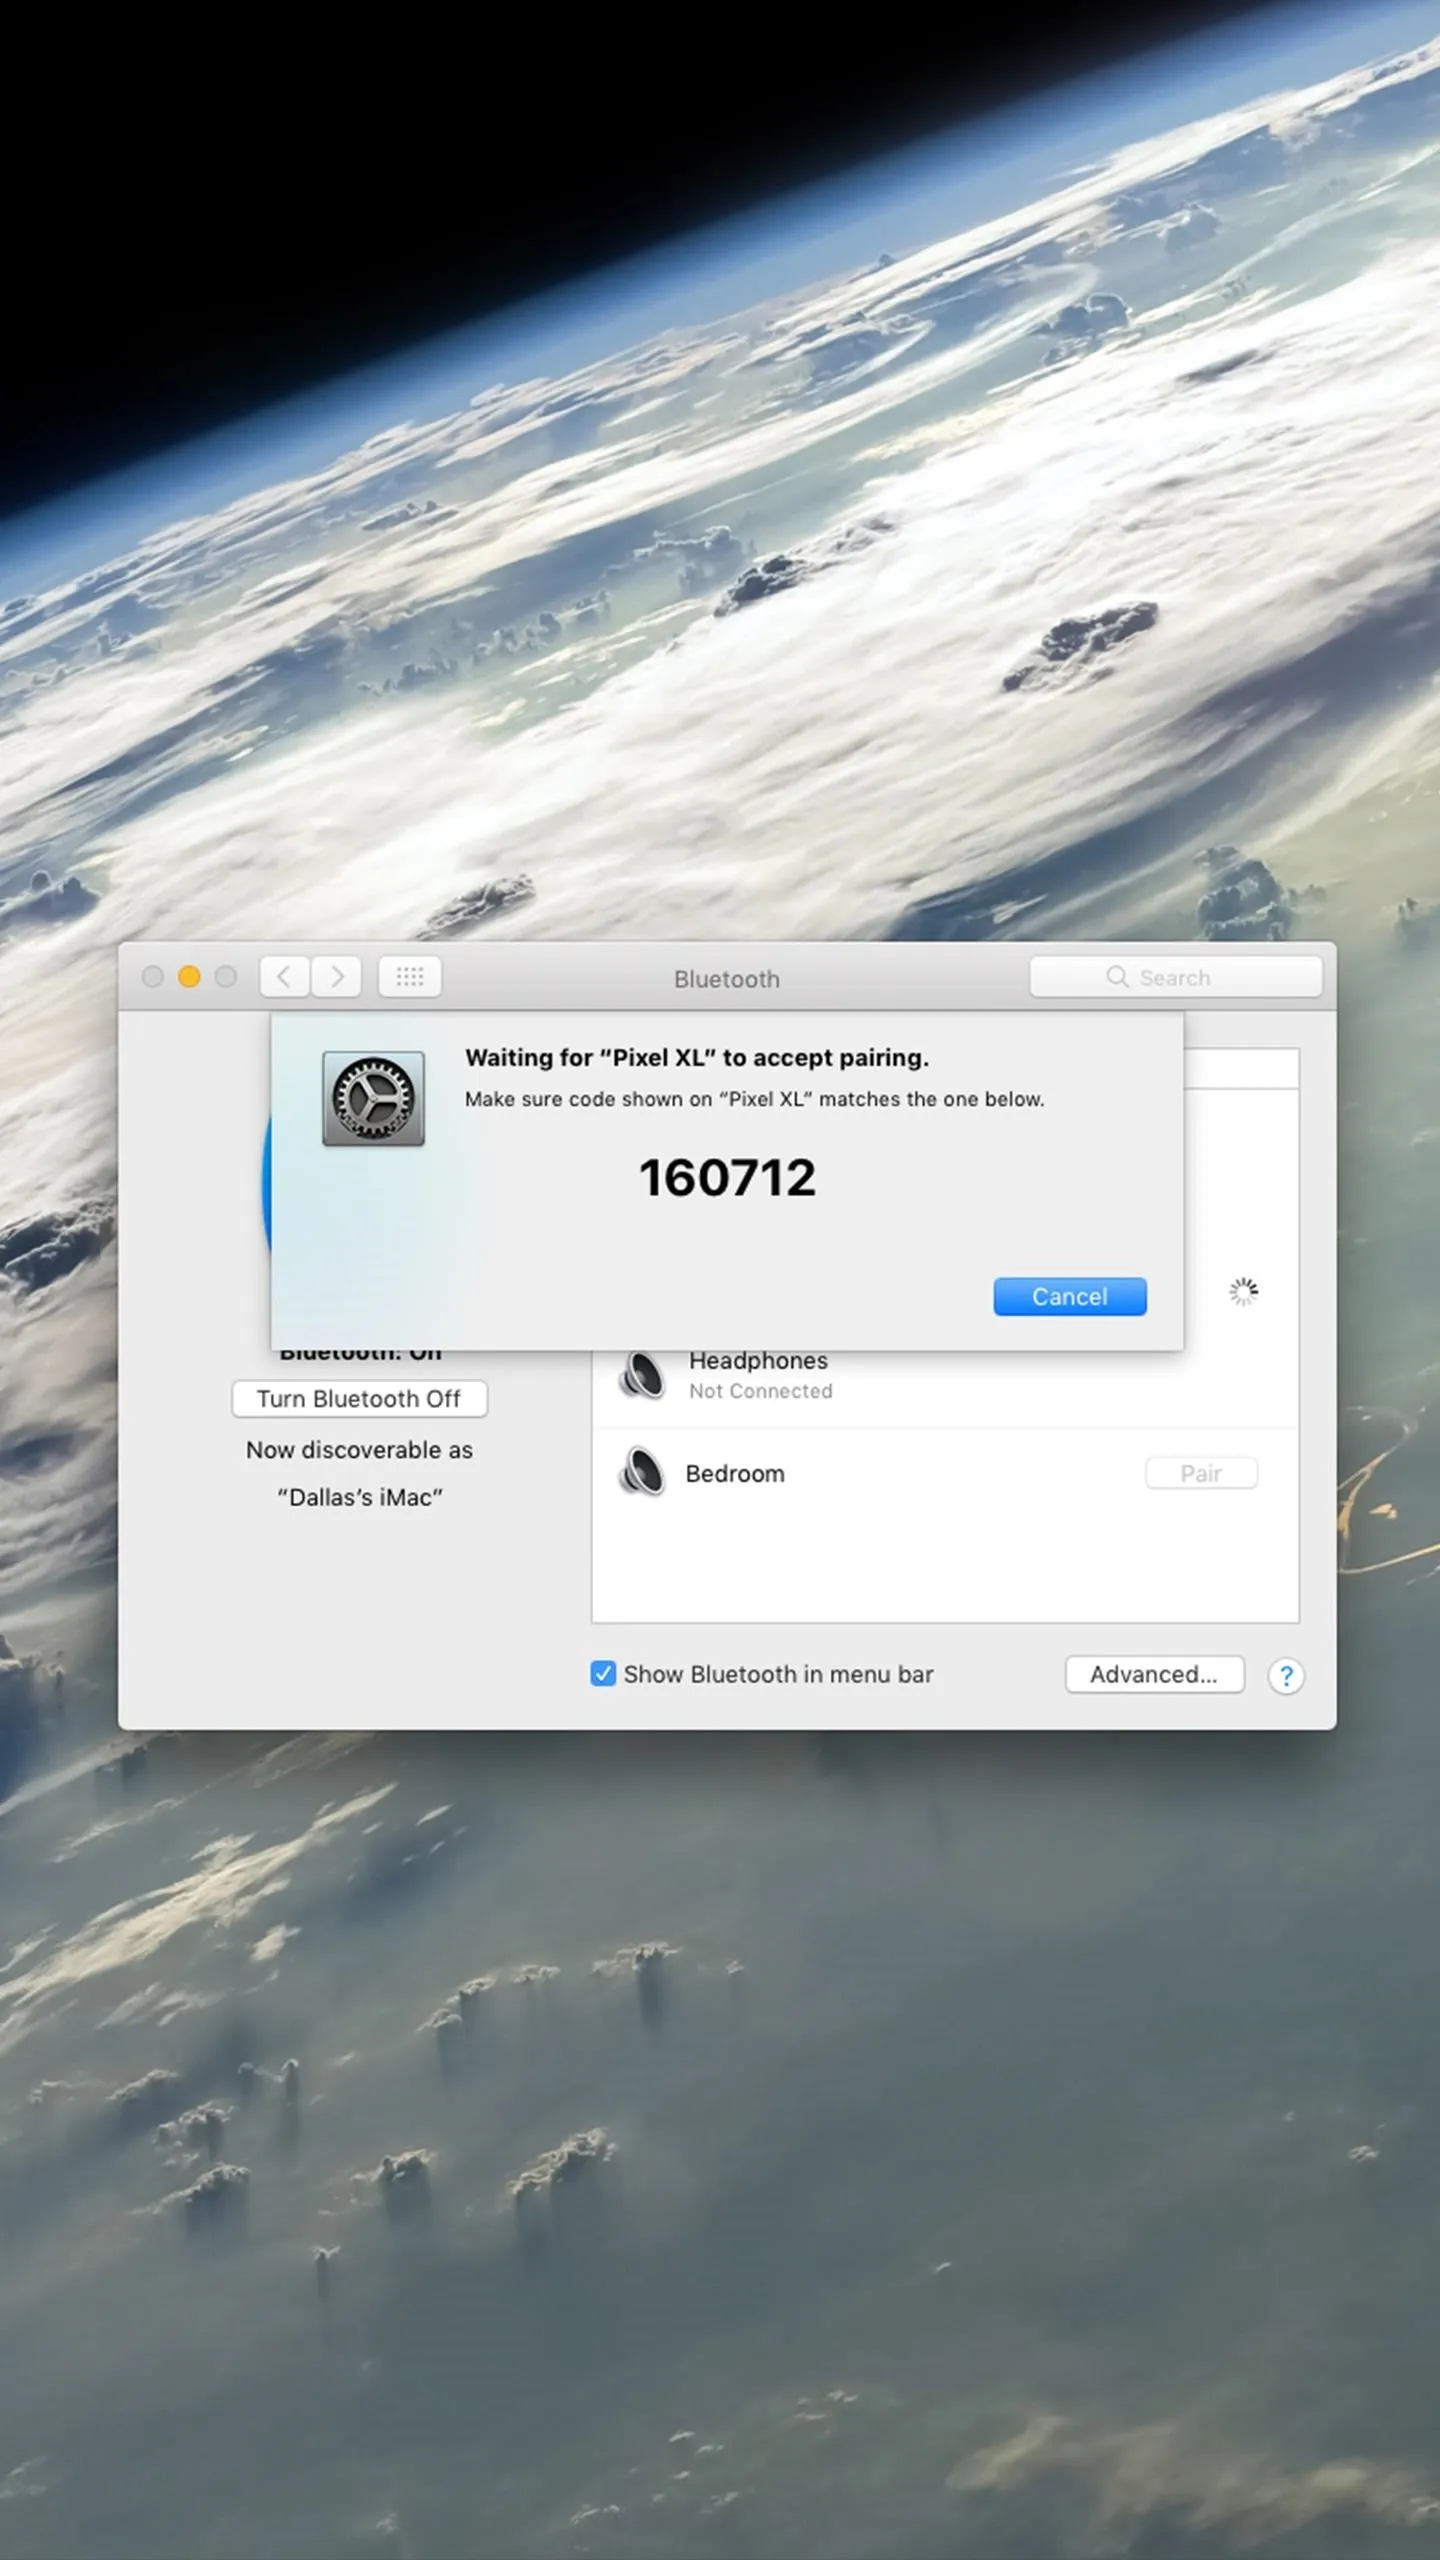Click the Headphones speaker icon

[641, 1375]
